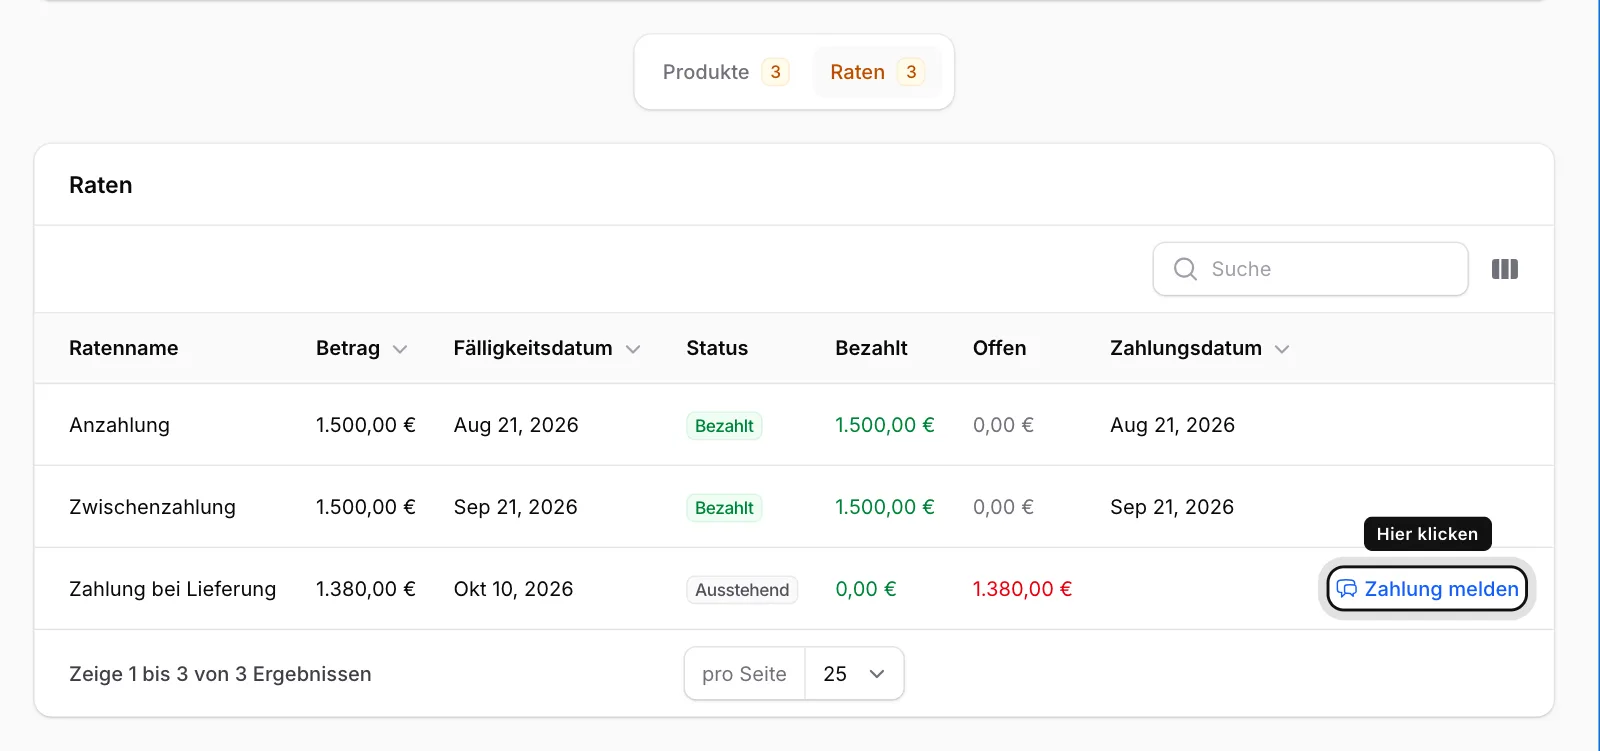This screenshot has height=751, width=1600.
Task: Focus the Suche input field
Action: (1310, 269)
